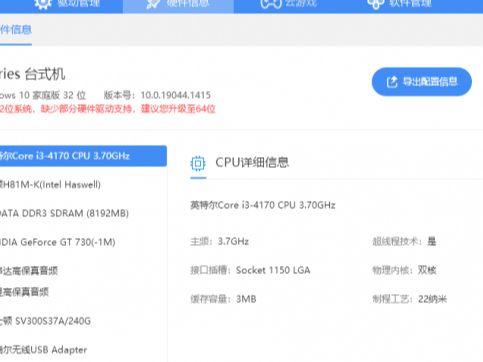Click the 10 家庭版 32 位 system text
Viewport: 483px width, 362px height.
pos(52,95)
